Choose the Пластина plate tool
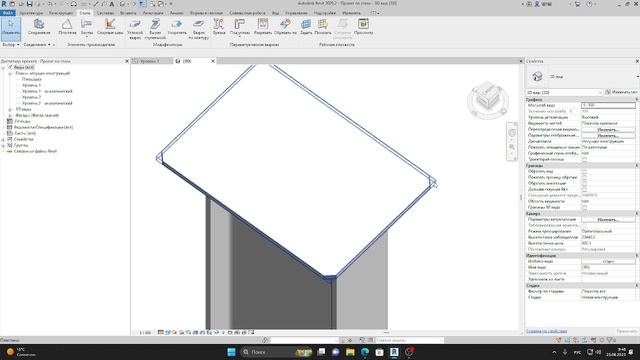This screenshot has width=640, height=360. (67, 27)
